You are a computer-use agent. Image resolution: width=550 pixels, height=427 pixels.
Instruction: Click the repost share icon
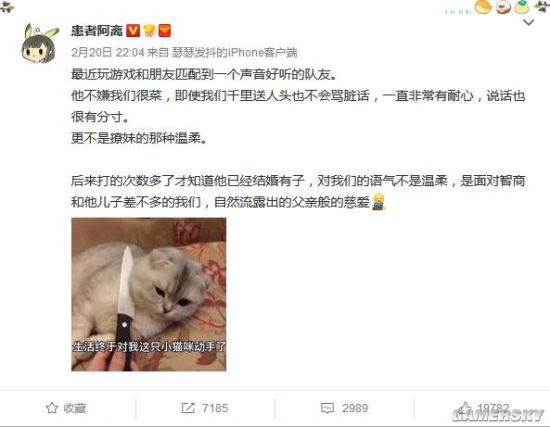click(188, 408)
